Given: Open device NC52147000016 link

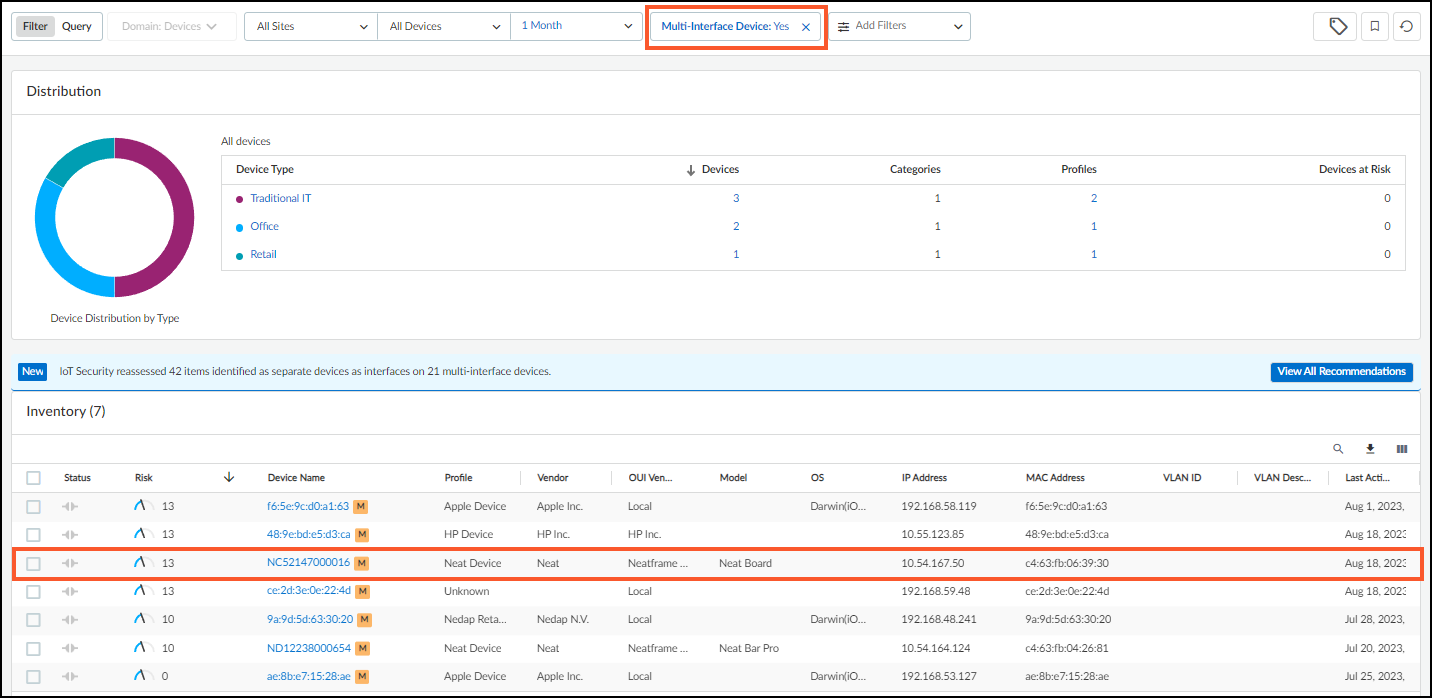Looking at the screenshot, I should [308, 563].
